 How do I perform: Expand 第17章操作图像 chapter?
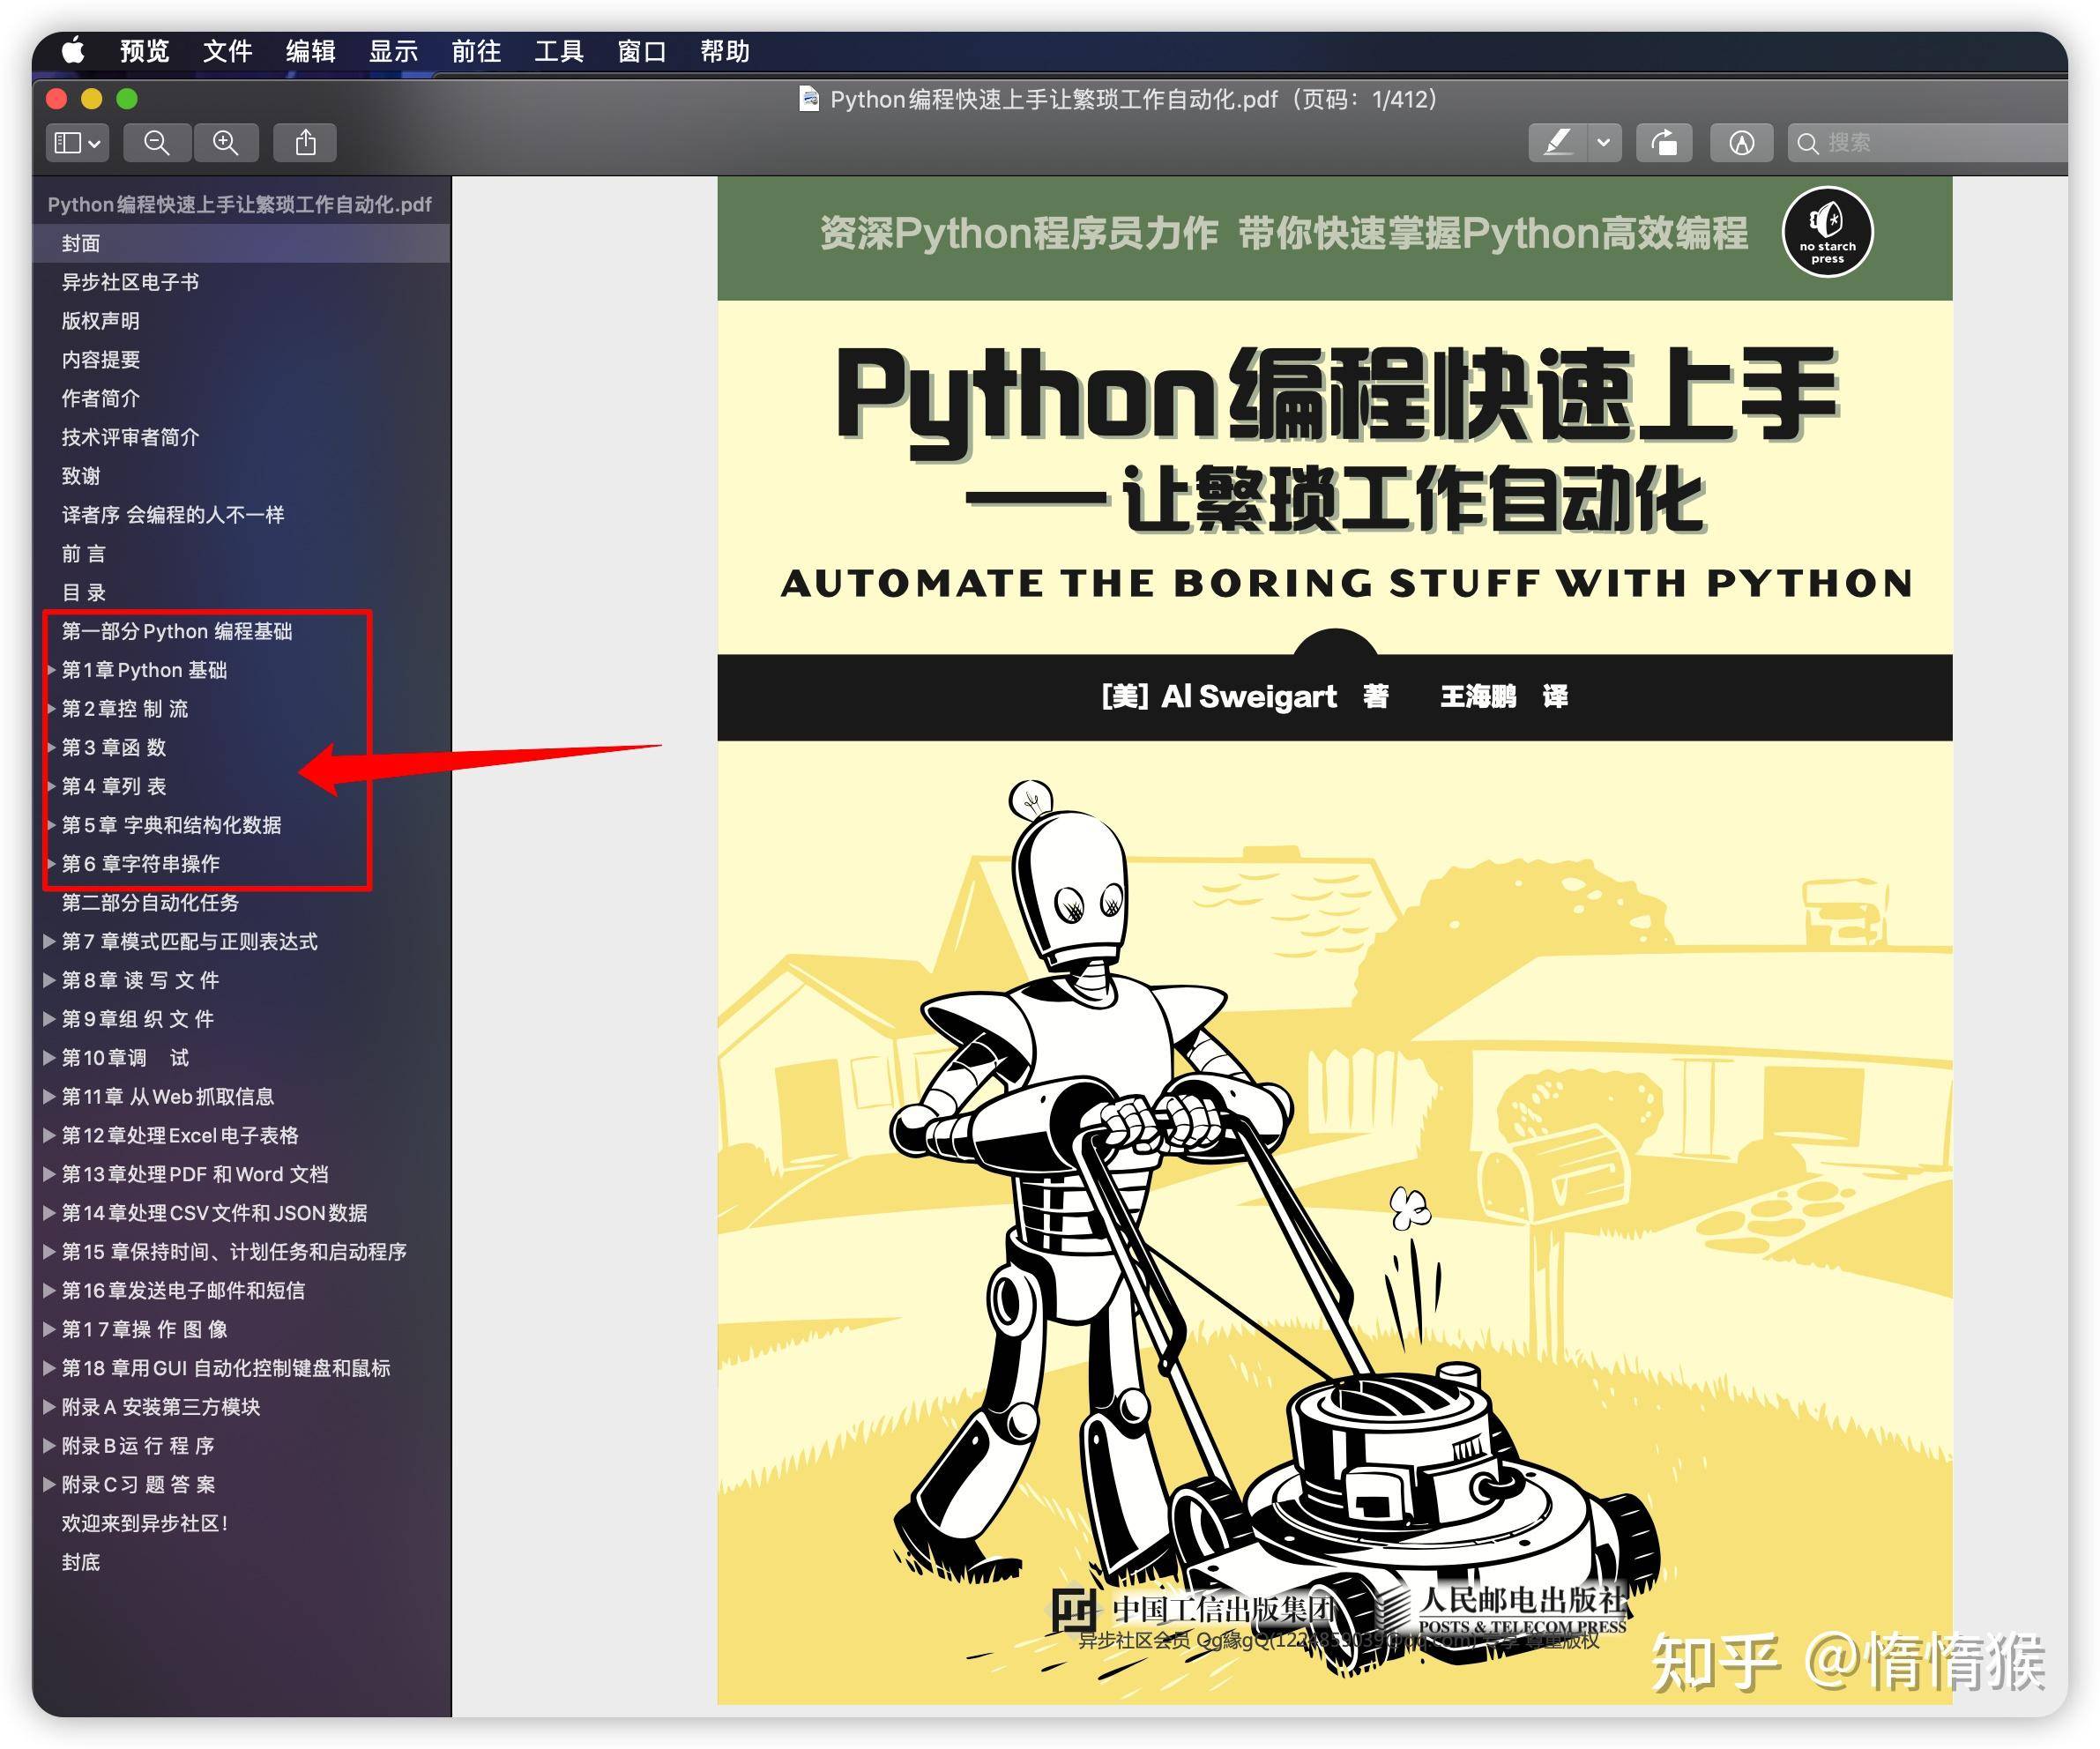click(49, 1330)
